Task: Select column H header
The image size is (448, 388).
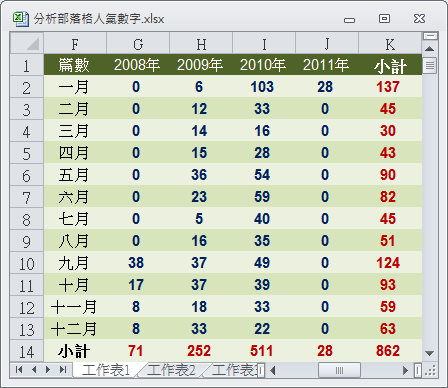Action: coord(201,43)
